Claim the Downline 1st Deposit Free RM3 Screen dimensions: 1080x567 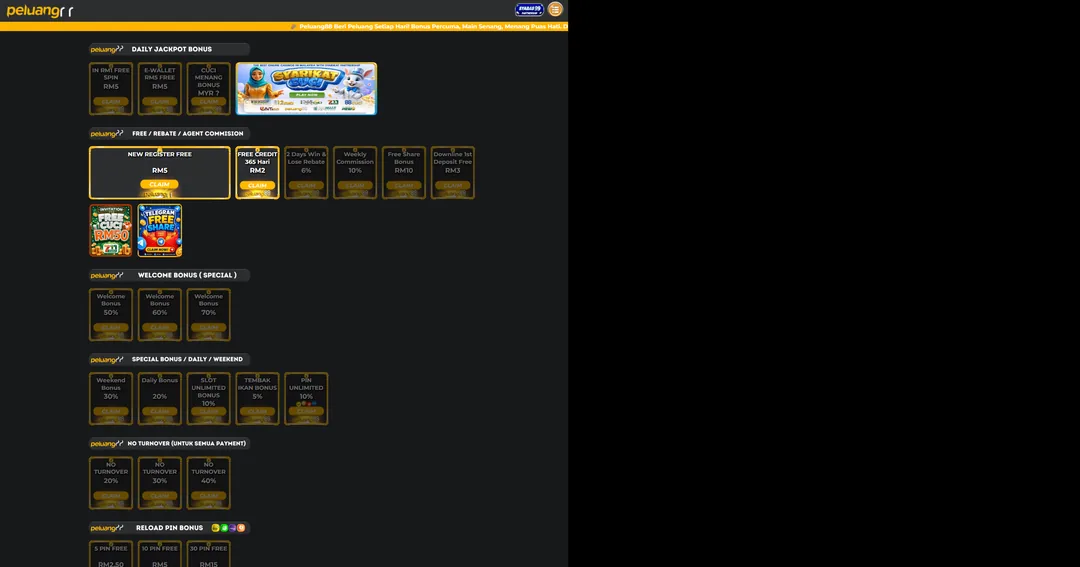(x=453, y=185)
